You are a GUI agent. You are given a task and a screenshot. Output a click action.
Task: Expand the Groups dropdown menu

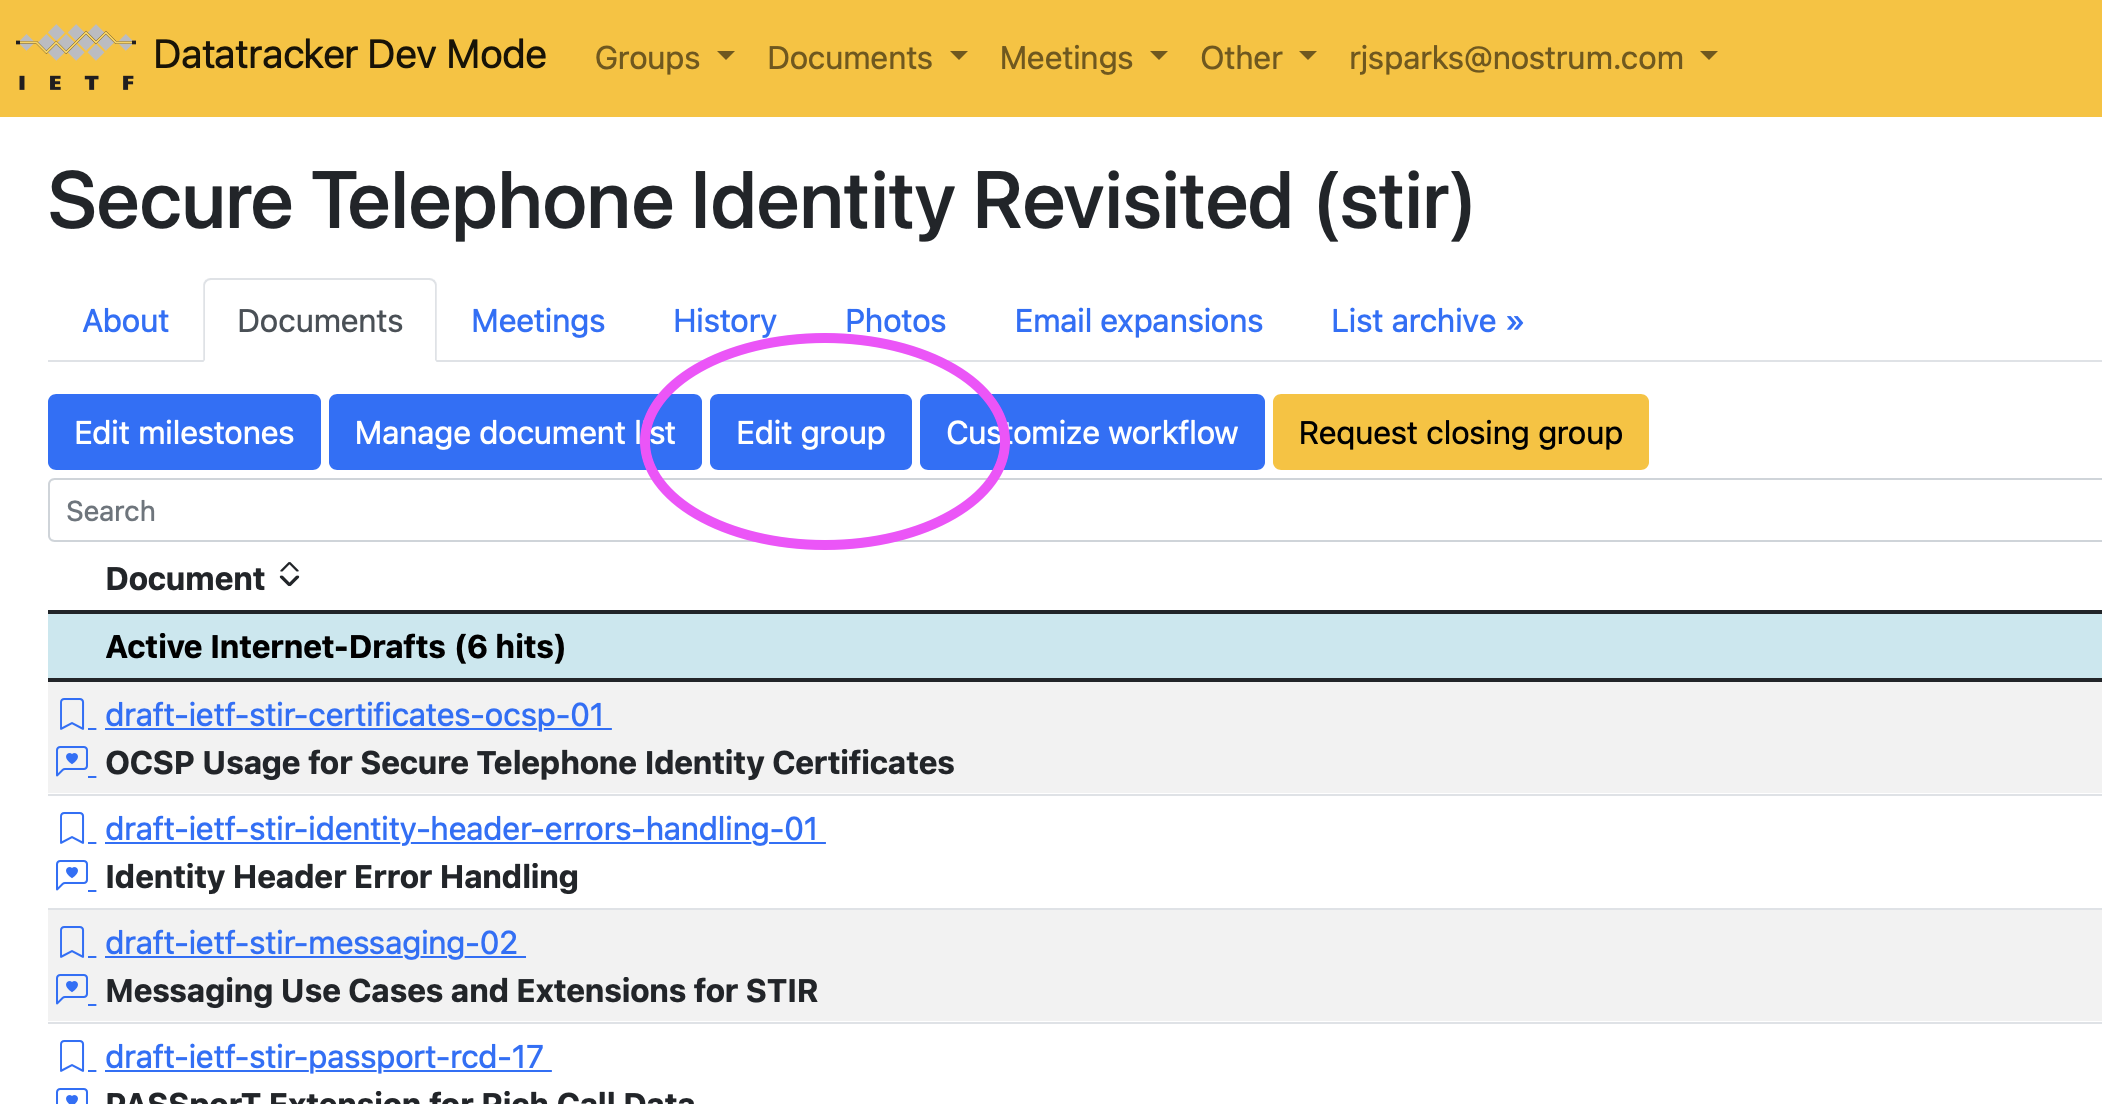[x=664, y=58]
